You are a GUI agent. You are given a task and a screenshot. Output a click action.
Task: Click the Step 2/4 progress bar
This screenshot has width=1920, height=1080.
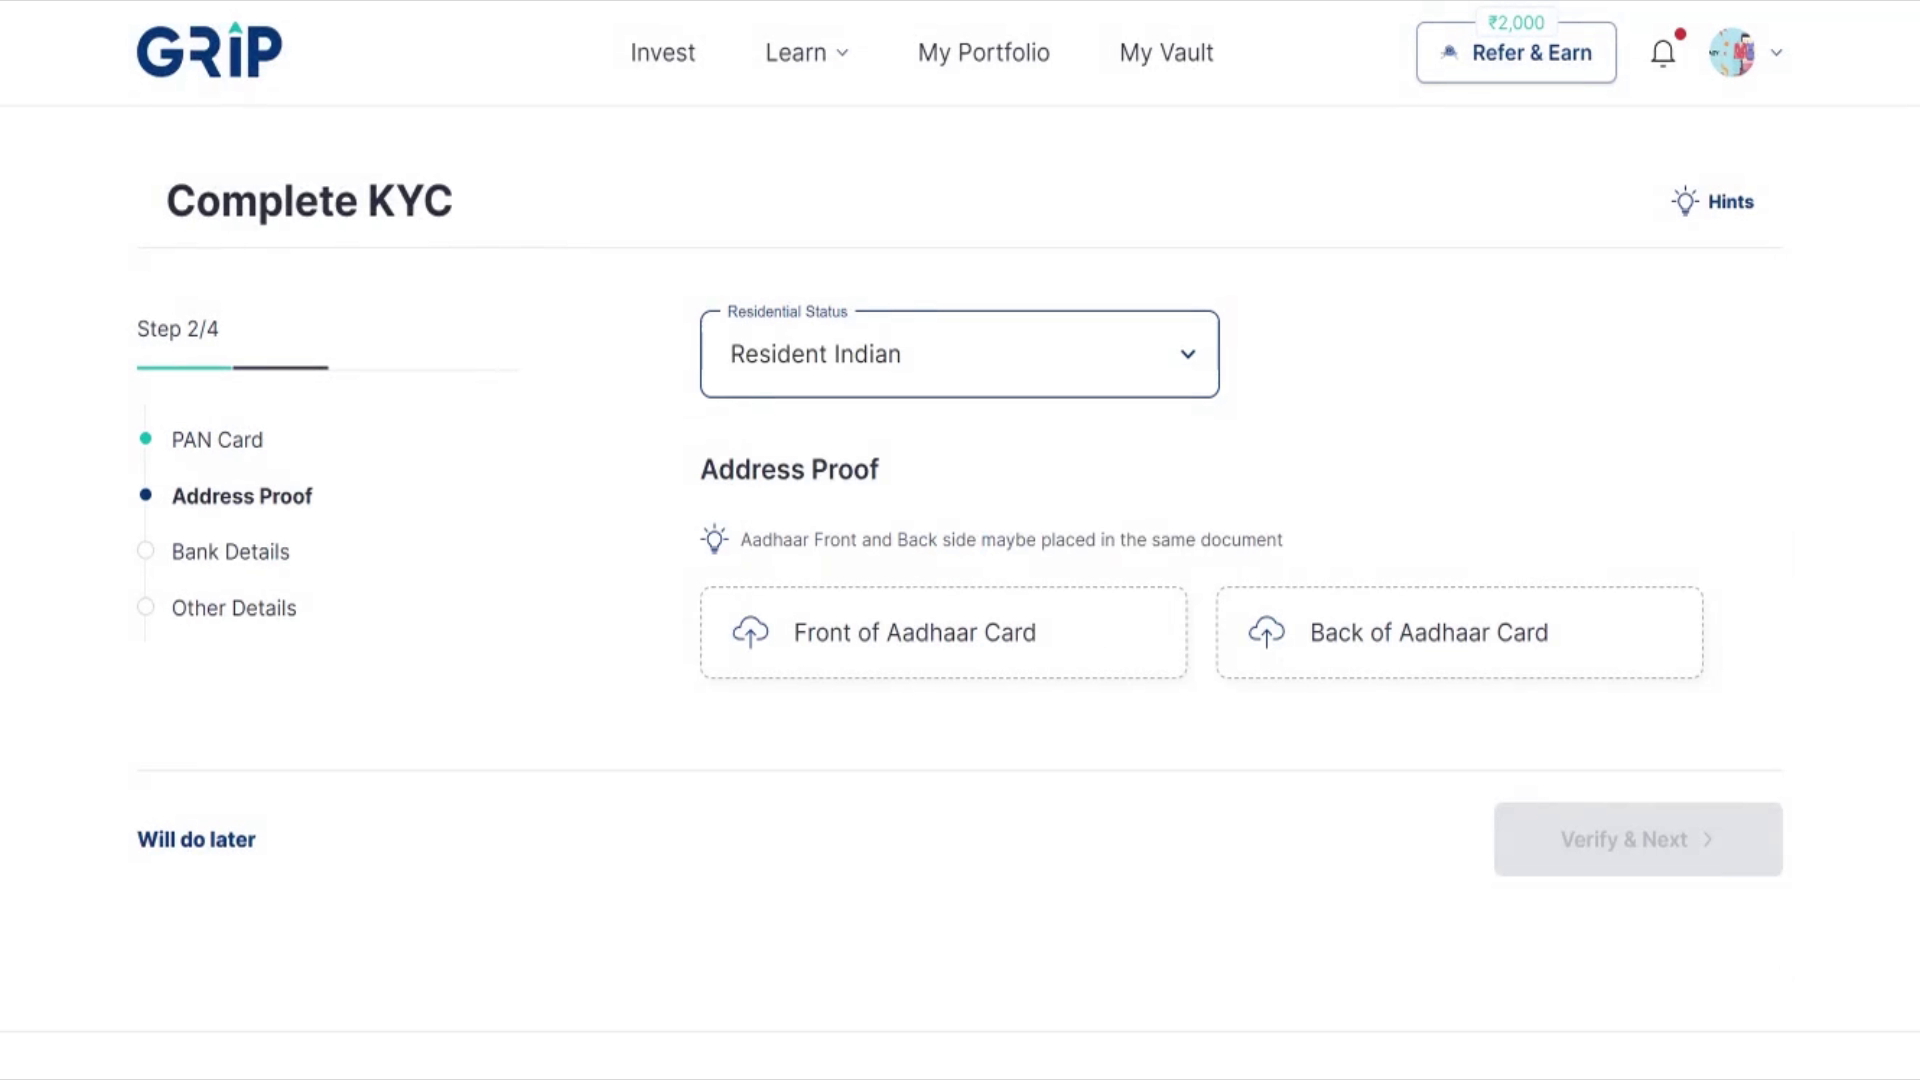click(x=328, y=368)
